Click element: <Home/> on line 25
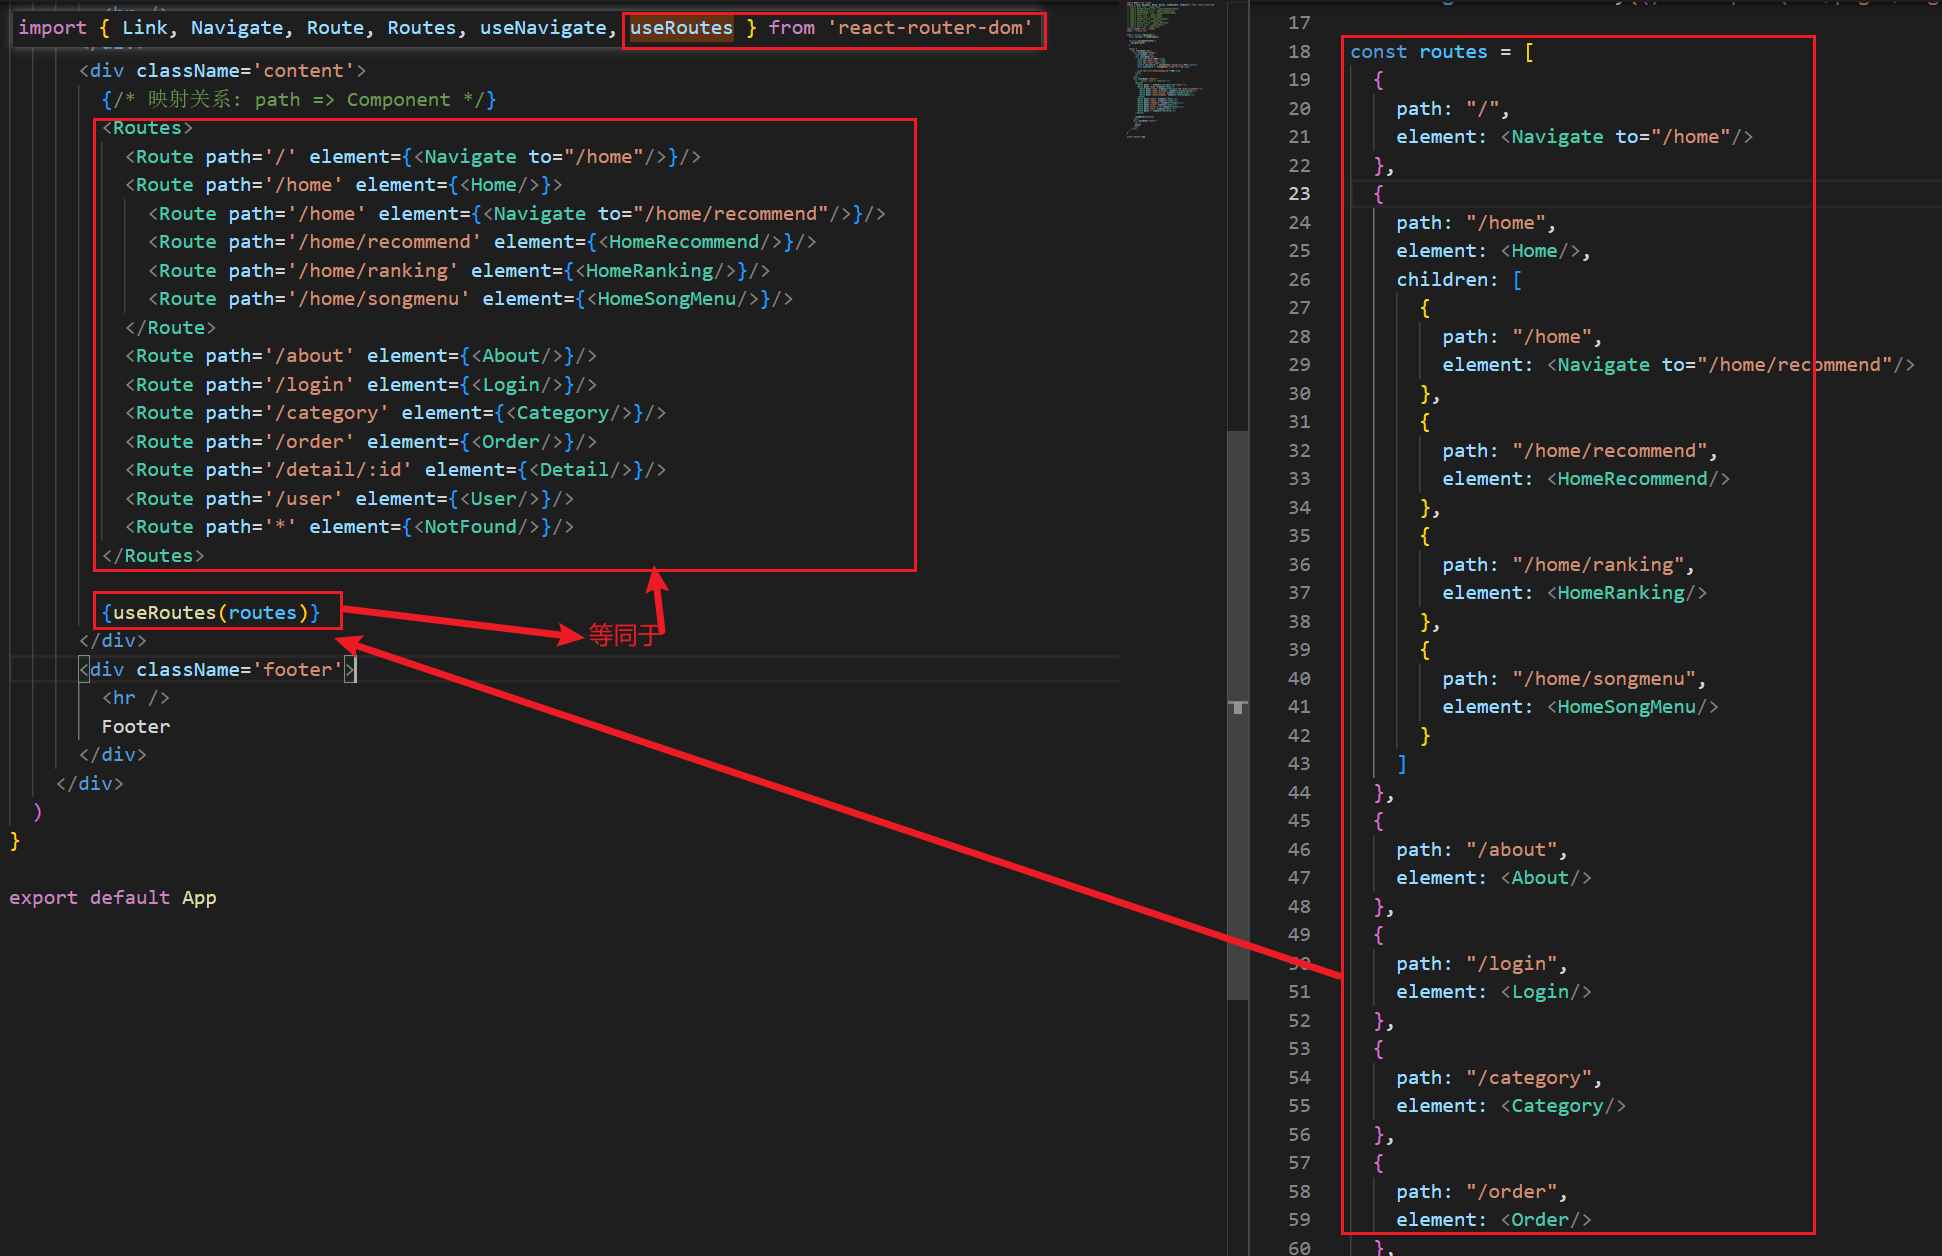This screenshot has height=1256, width=1942. click(1493, 251)
